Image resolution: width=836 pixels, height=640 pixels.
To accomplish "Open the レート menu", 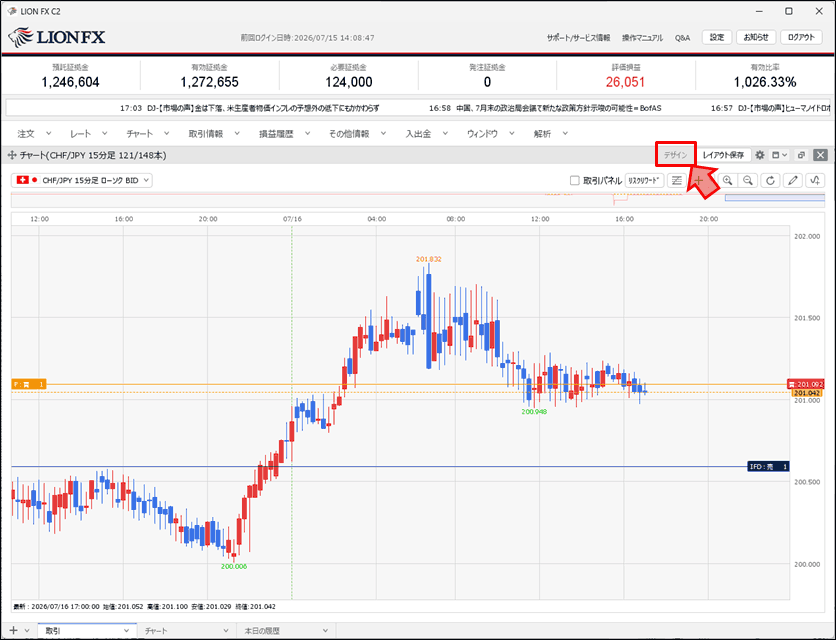I will point(81,133).
